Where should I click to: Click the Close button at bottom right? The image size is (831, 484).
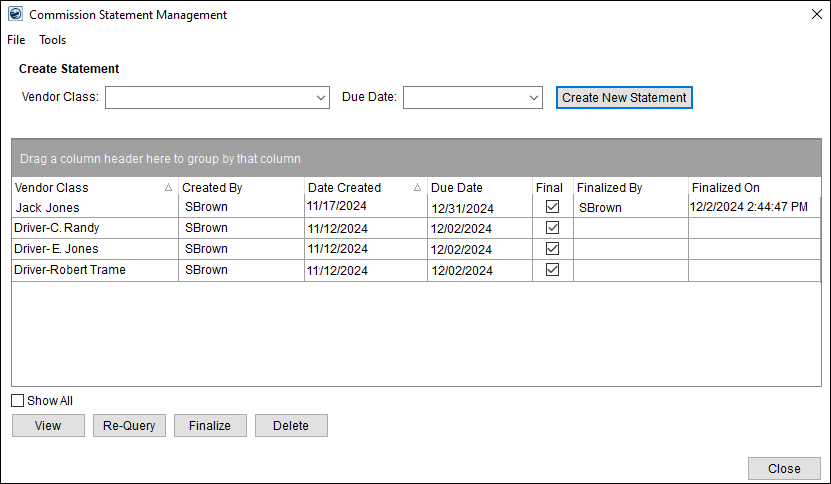784,469
